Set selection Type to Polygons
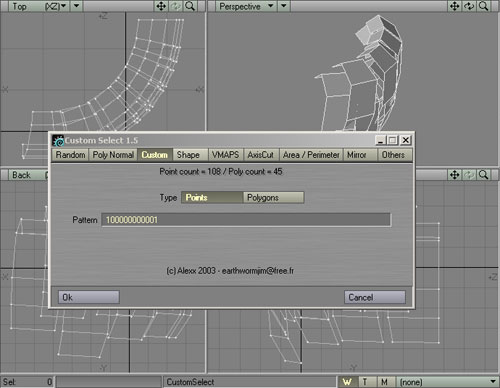The image size is (500, 388). (x=273, y=197)
